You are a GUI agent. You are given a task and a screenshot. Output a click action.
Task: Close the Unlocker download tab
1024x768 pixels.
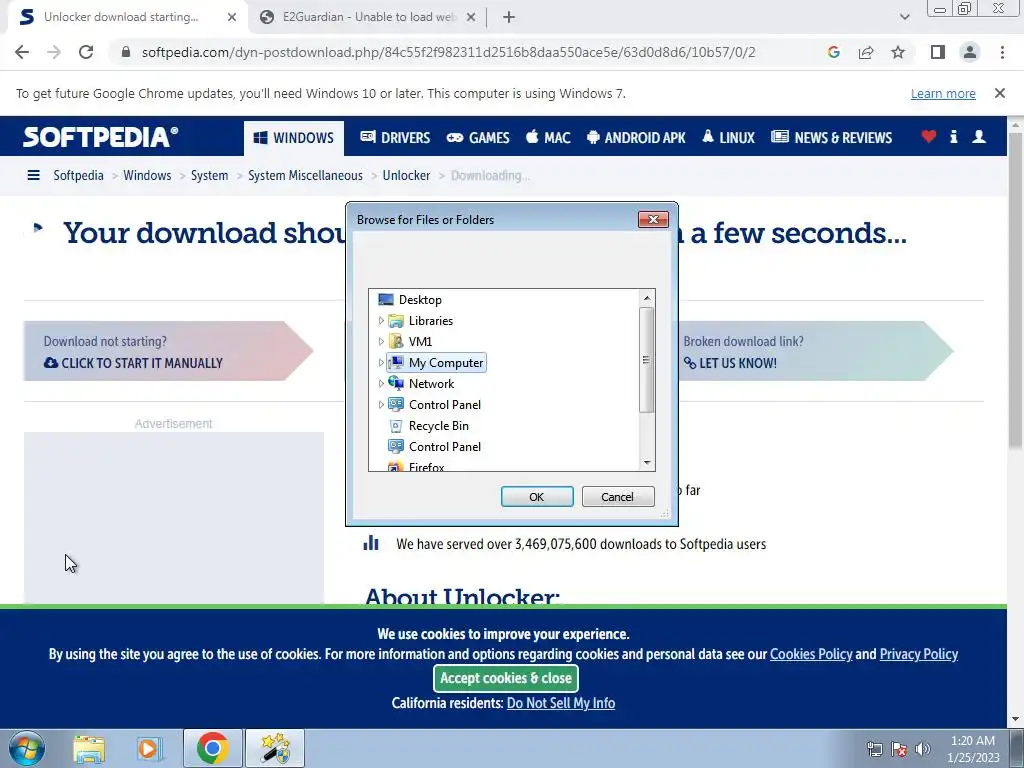point(232,18)
